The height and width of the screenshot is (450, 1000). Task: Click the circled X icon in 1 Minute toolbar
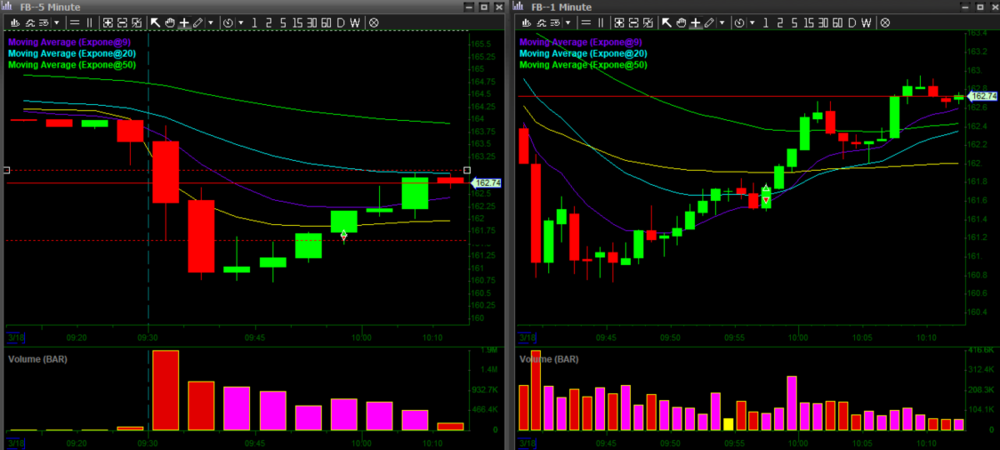click(885, 22)
